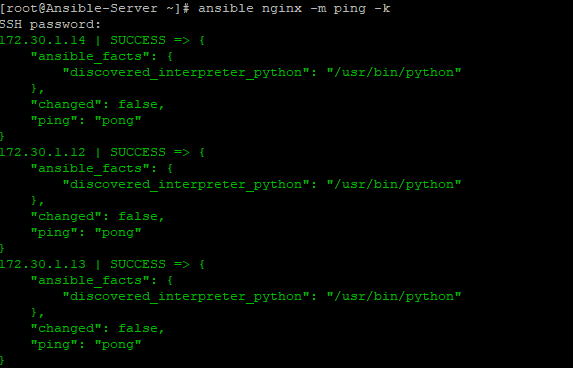Click the first "pong" response value
The image size is (573, 368).
118,121
